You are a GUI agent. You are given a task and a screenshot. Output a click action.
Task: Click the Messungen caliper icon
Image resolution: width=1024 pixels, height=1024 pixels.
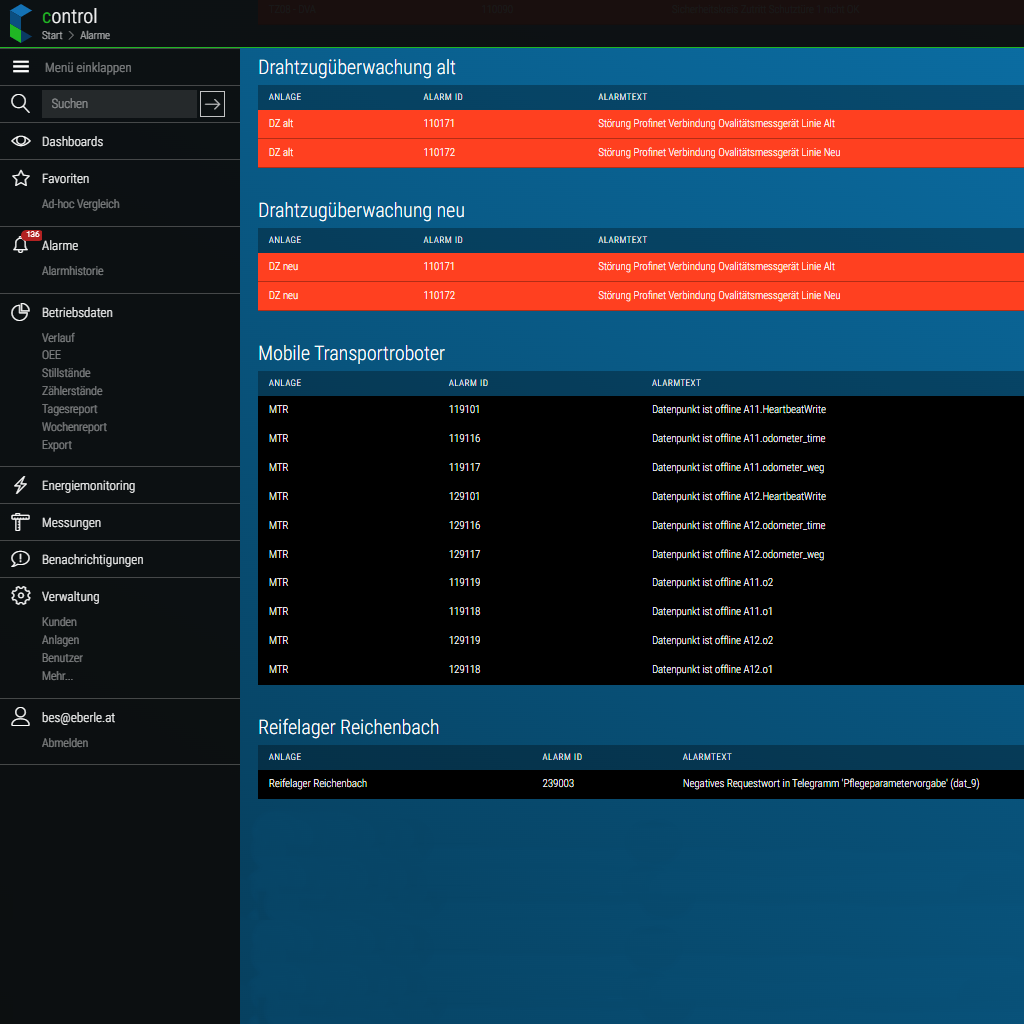click(x=20, y=522)
